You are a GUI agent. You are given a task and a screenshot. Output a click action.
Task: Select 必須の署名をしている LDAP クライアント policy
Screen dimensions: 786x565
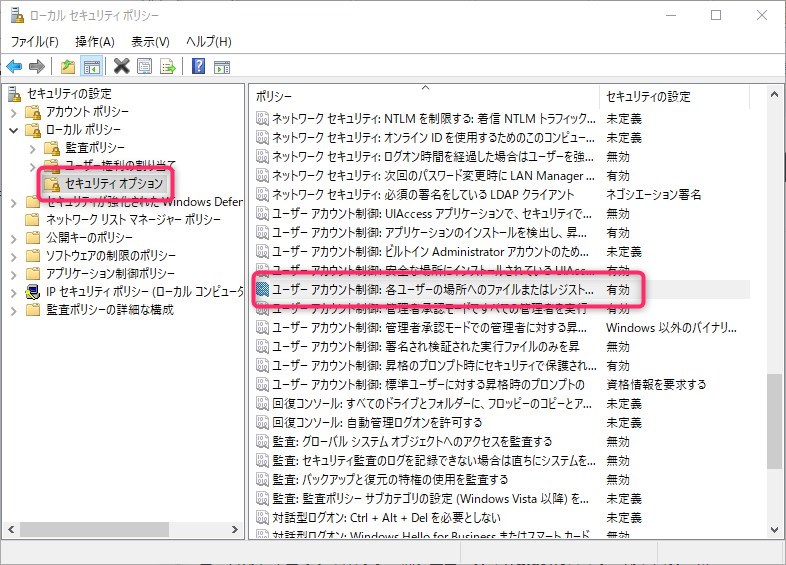502,195
